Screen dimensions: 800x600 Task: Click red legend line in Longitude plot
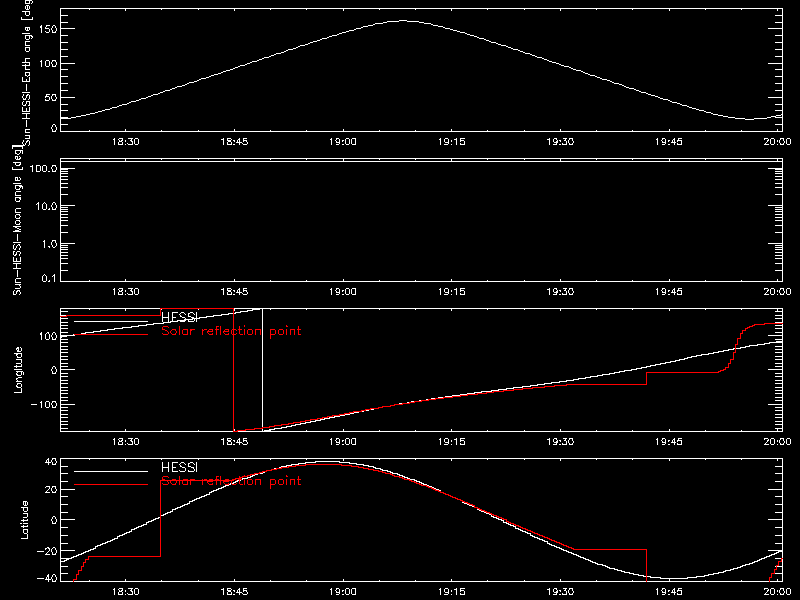pyautogui.click(x=111, y=335)
